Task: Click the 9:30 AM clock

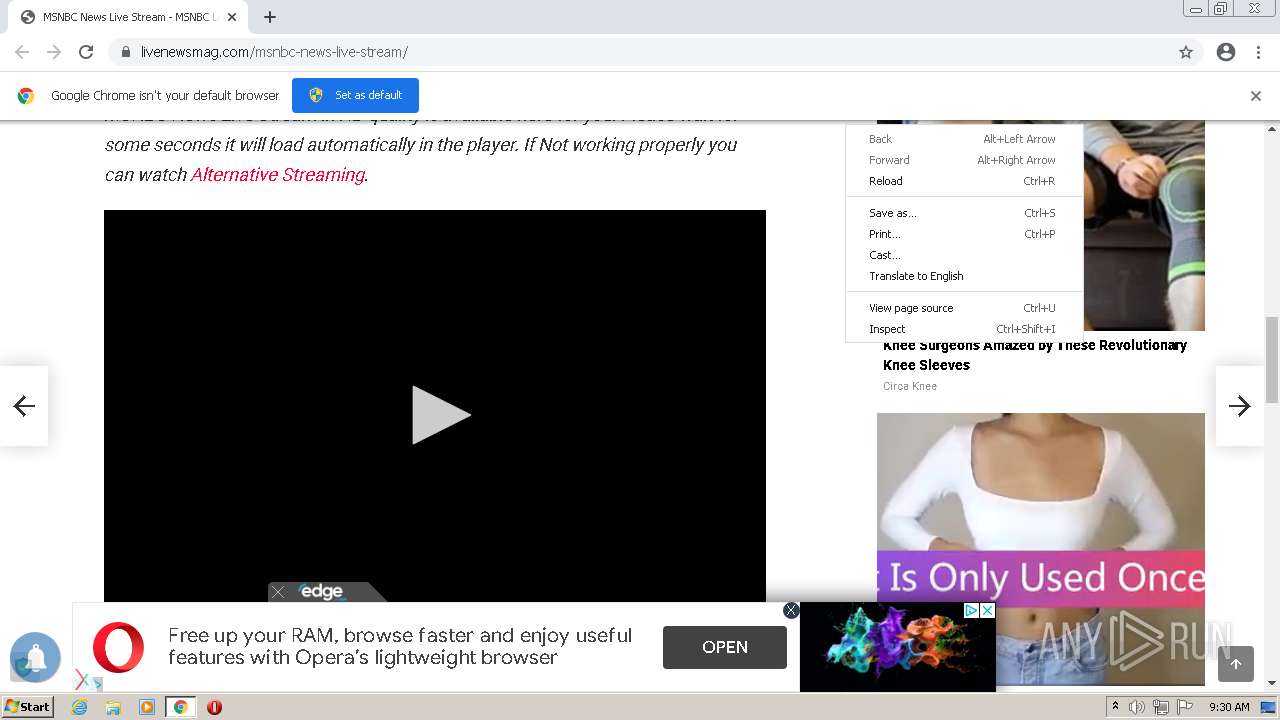Action: coord(1229,707)
